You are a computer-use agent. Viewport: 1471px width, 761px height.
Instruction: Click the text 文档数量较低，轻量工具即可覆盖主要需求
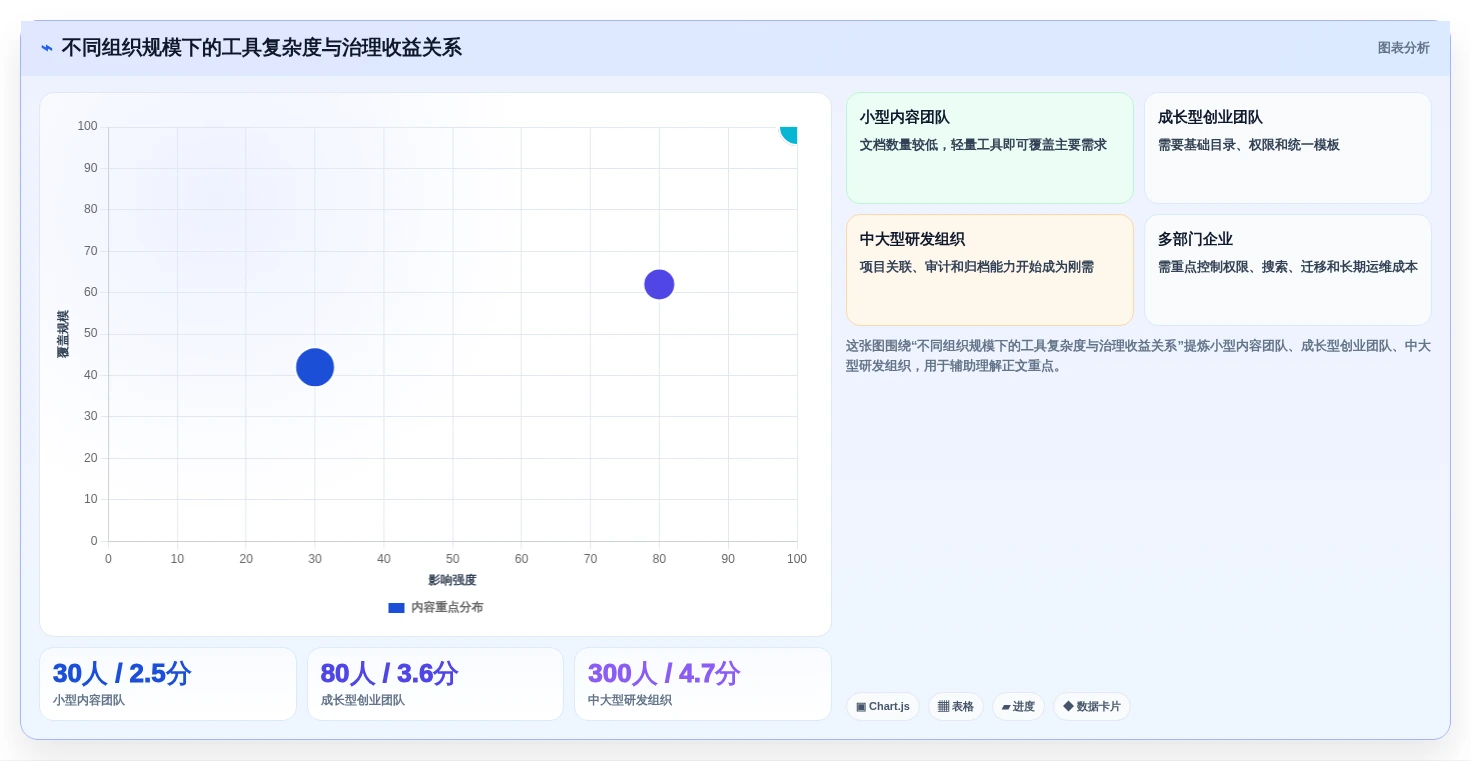point(983,145)
